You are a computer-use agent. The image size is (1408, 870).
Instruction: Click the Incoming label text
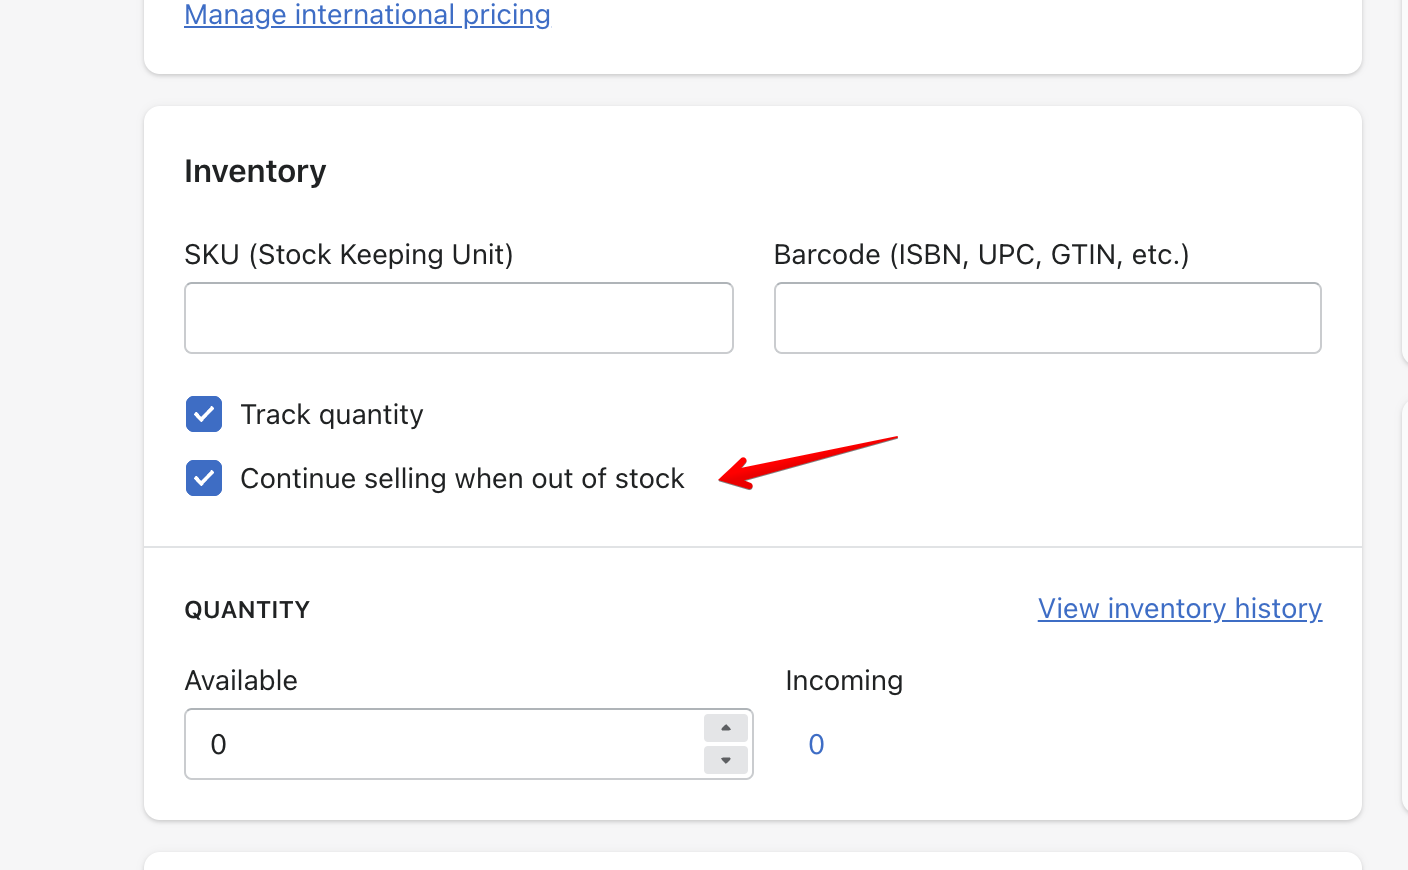click(x=844, y=680)
